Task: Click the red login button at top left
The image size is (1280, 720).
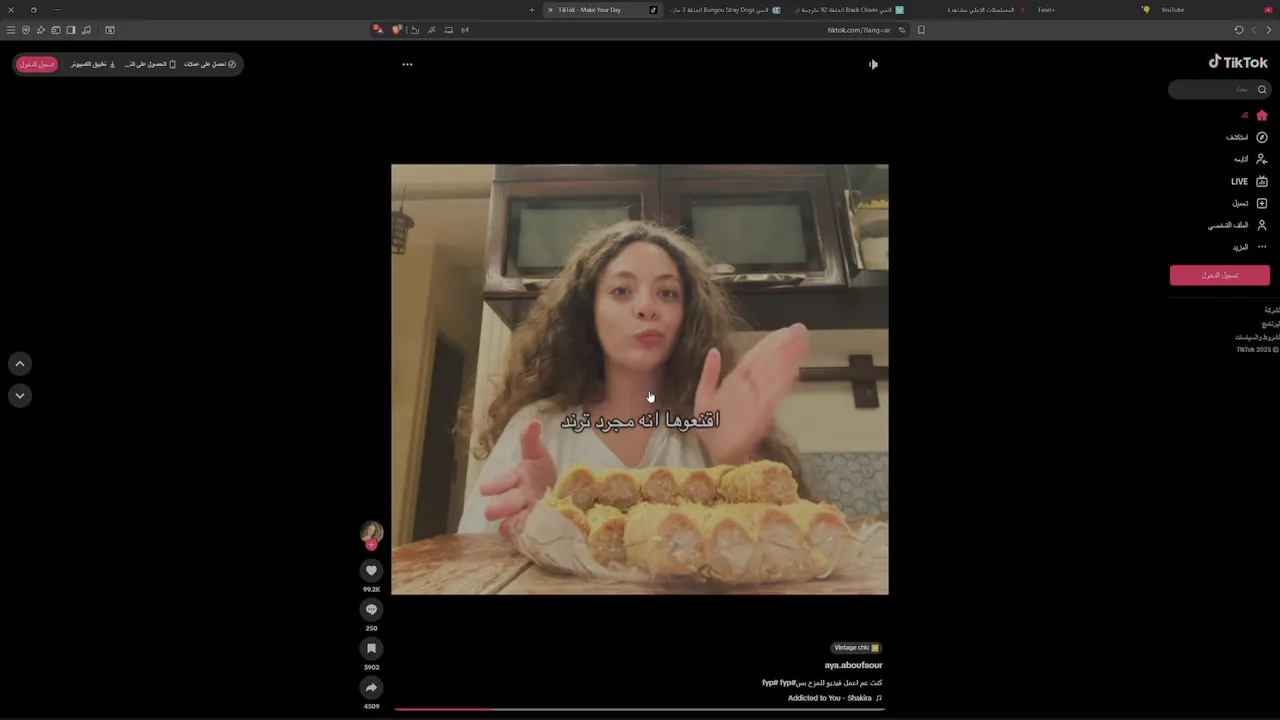Action: click(37, 64)
